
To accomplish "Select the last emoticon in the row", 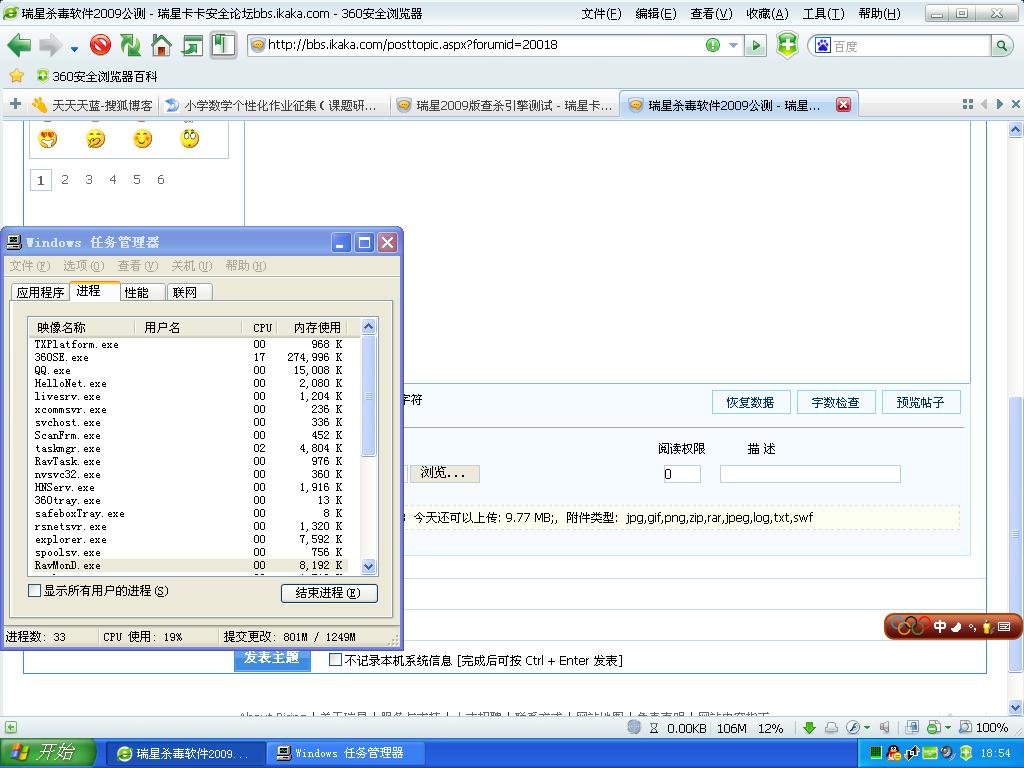I will 189,138.
